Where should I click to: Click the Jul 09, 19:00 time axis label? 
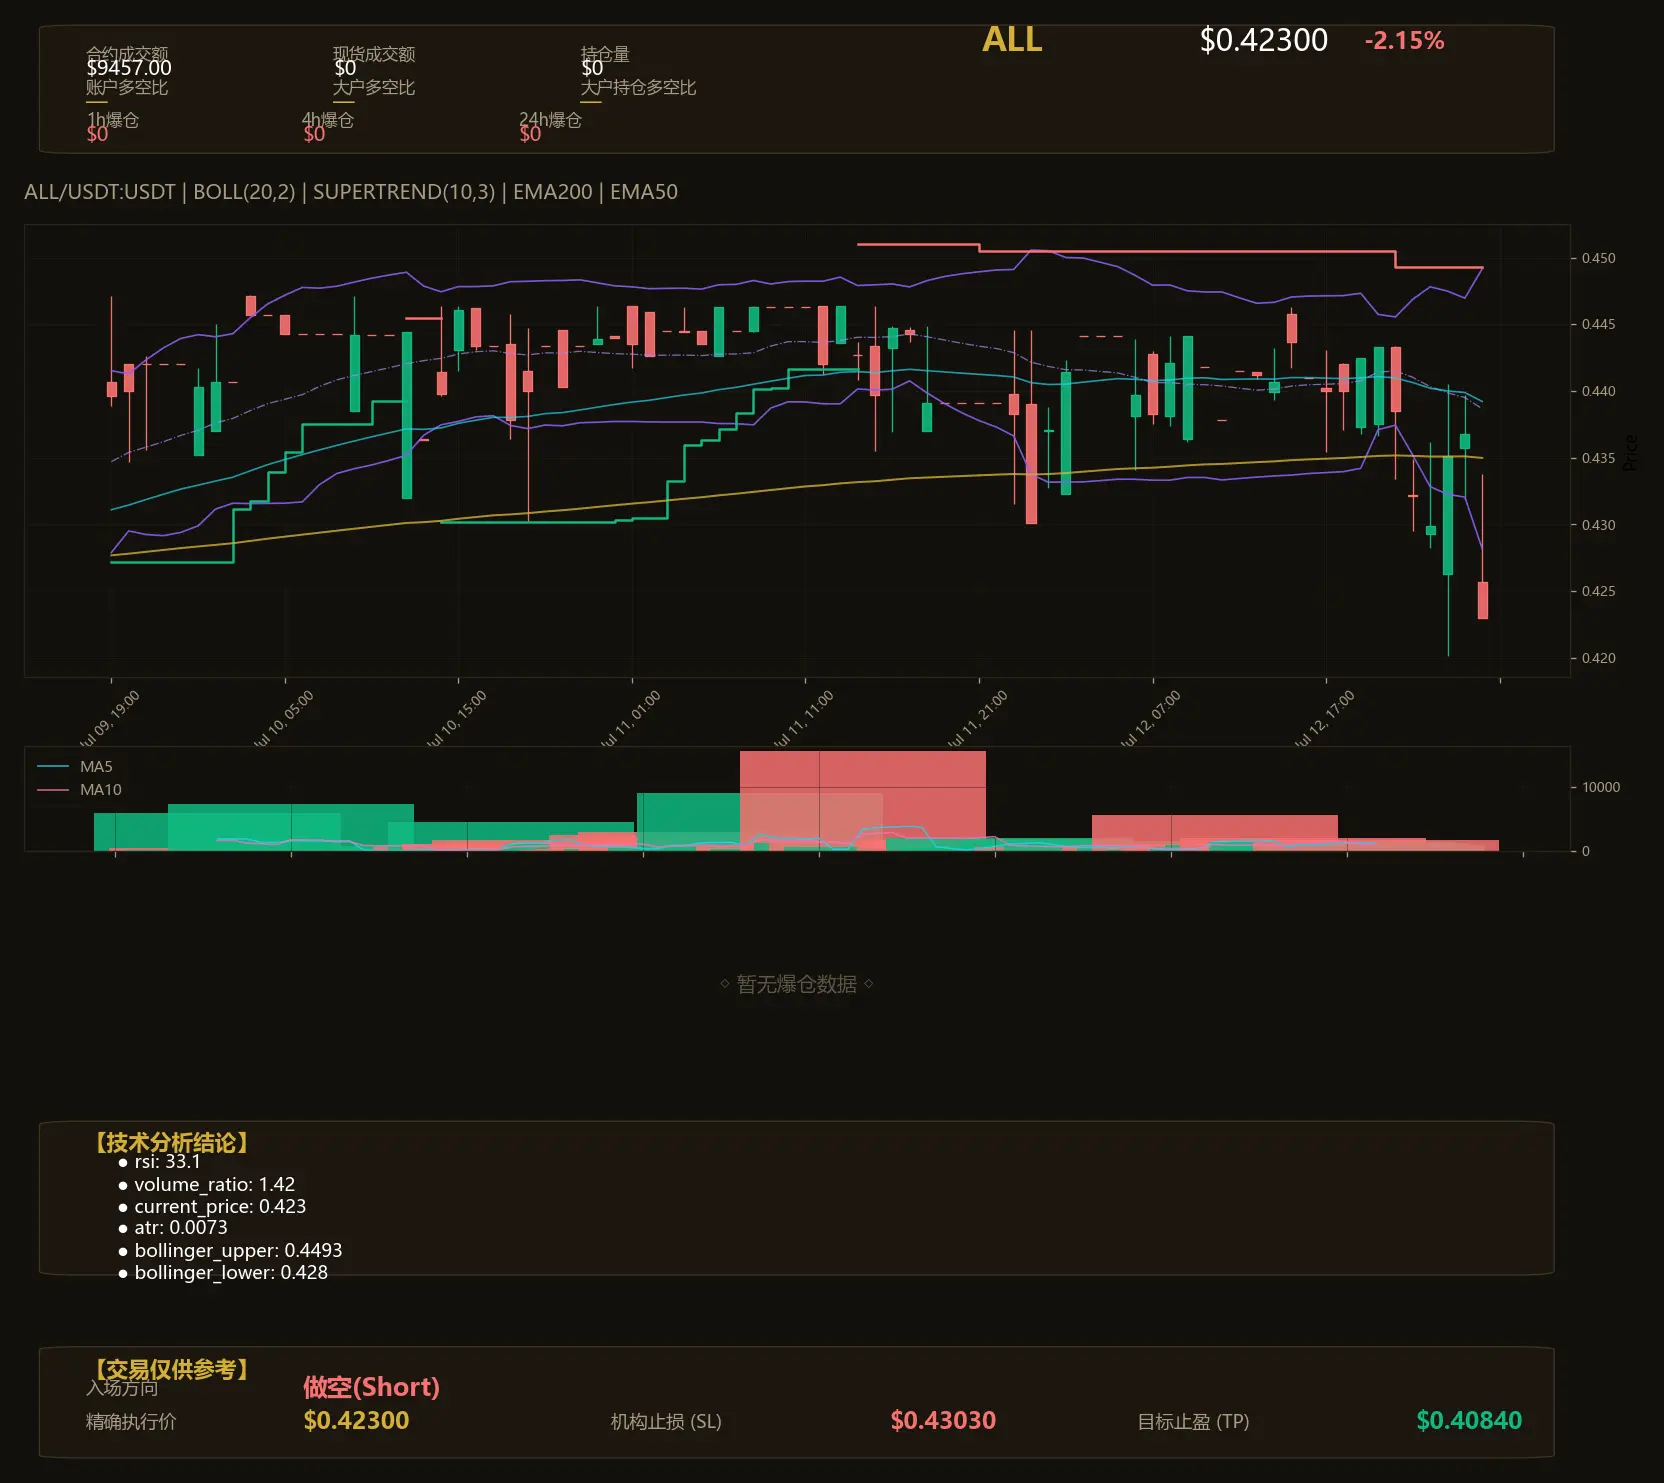pyautogui.click(x=110, y=718)
